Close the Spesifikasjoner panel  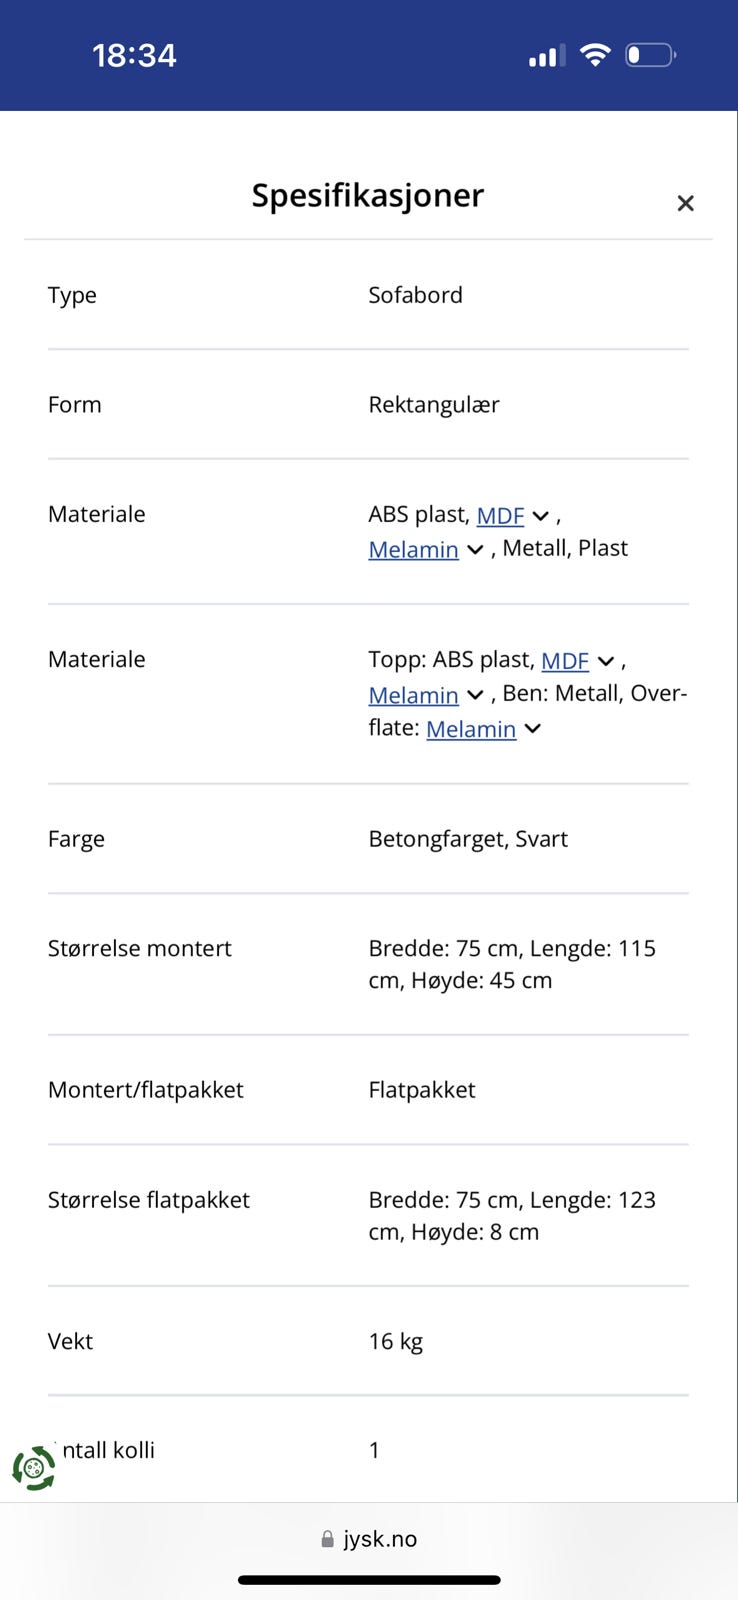[x=685, y=203]
